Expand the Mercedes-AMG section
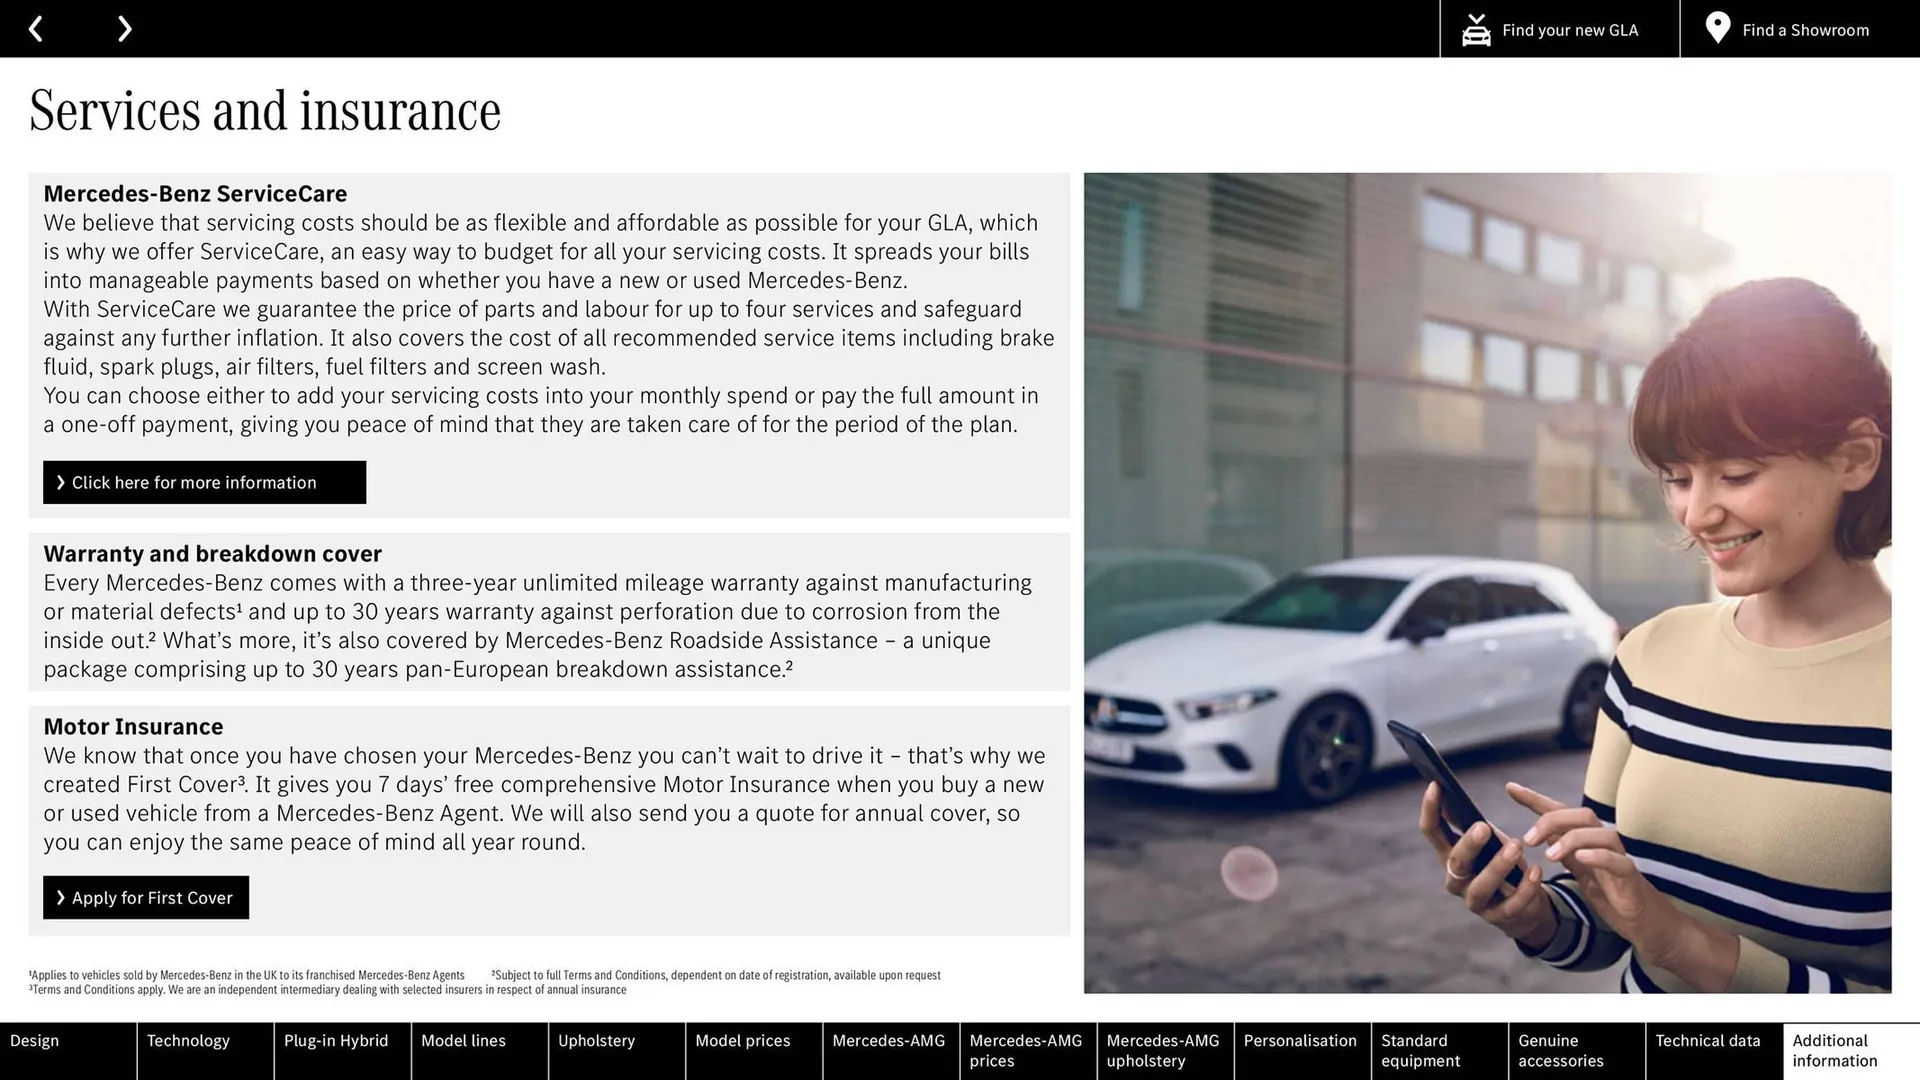1920x1080 pixels. pyautogui.click(x=890, y=1050)
